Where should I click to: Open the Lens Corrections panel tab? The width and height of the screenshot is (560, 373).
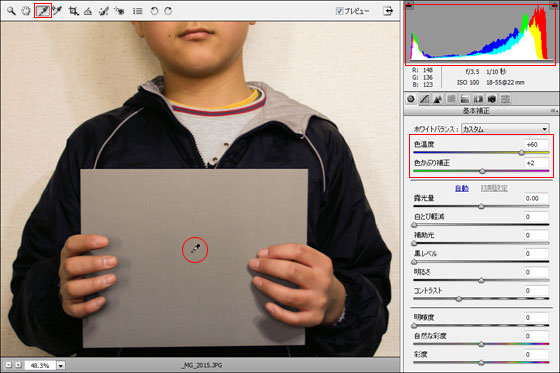pos(478,99)
